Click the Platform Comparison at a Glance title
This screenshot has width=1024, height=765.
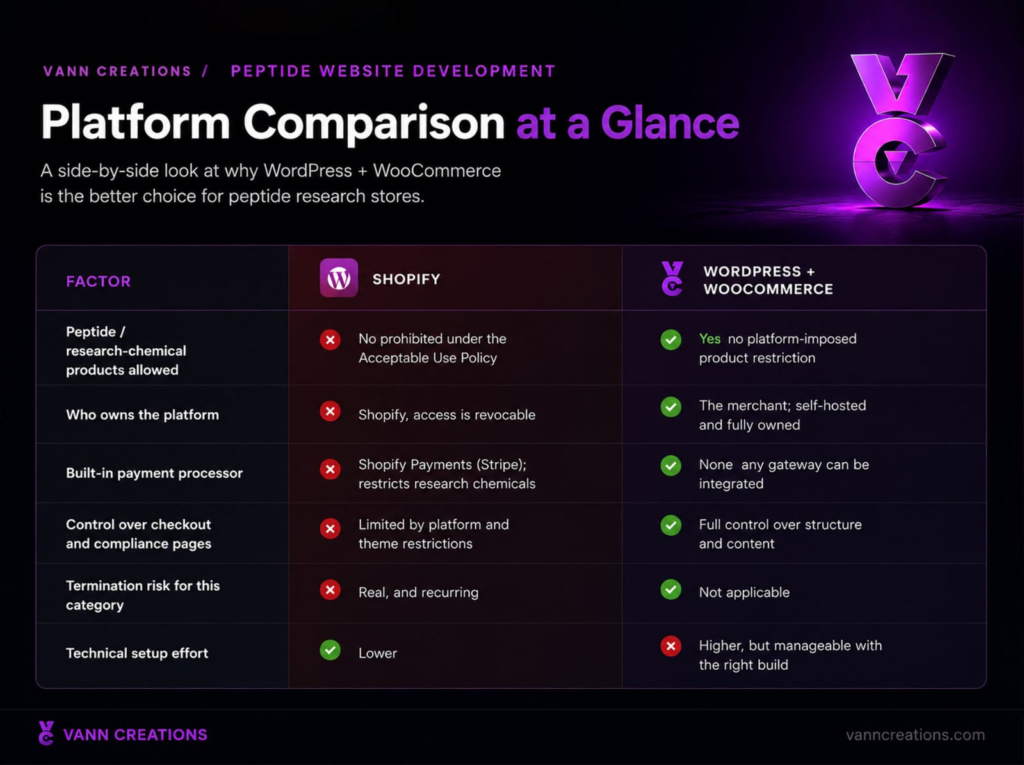click(390, 122)
